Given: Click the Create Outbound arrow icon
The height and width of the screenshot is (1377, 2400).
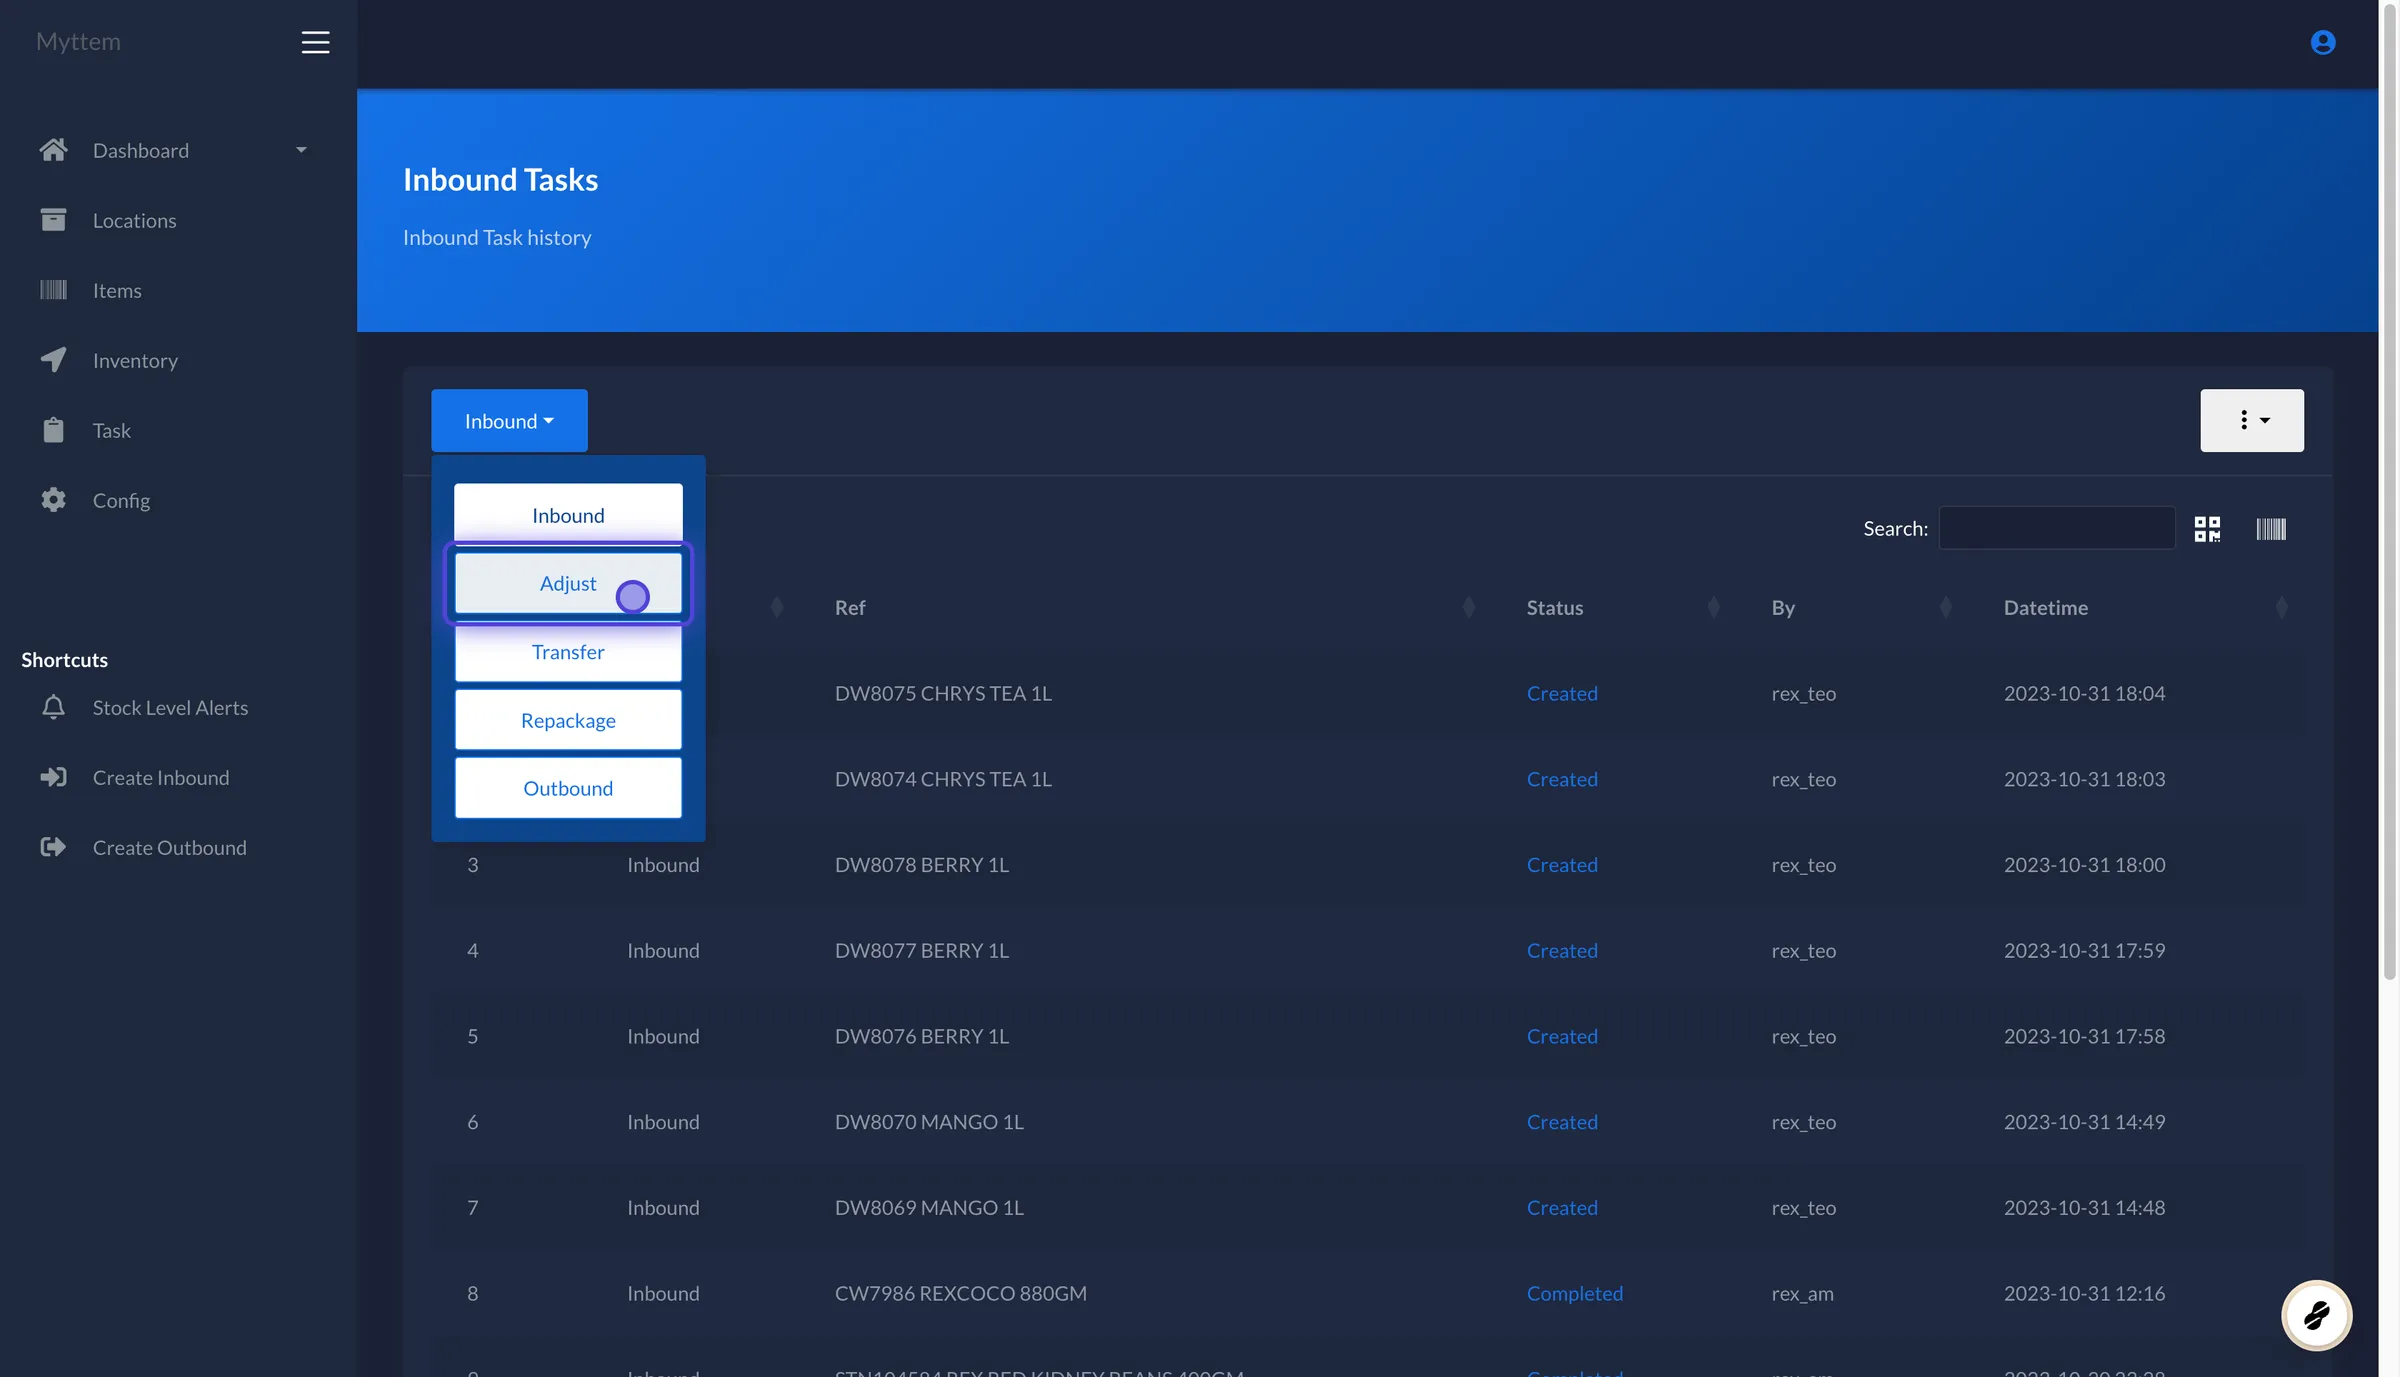Looking at the screenshot, I should [53, 847].
